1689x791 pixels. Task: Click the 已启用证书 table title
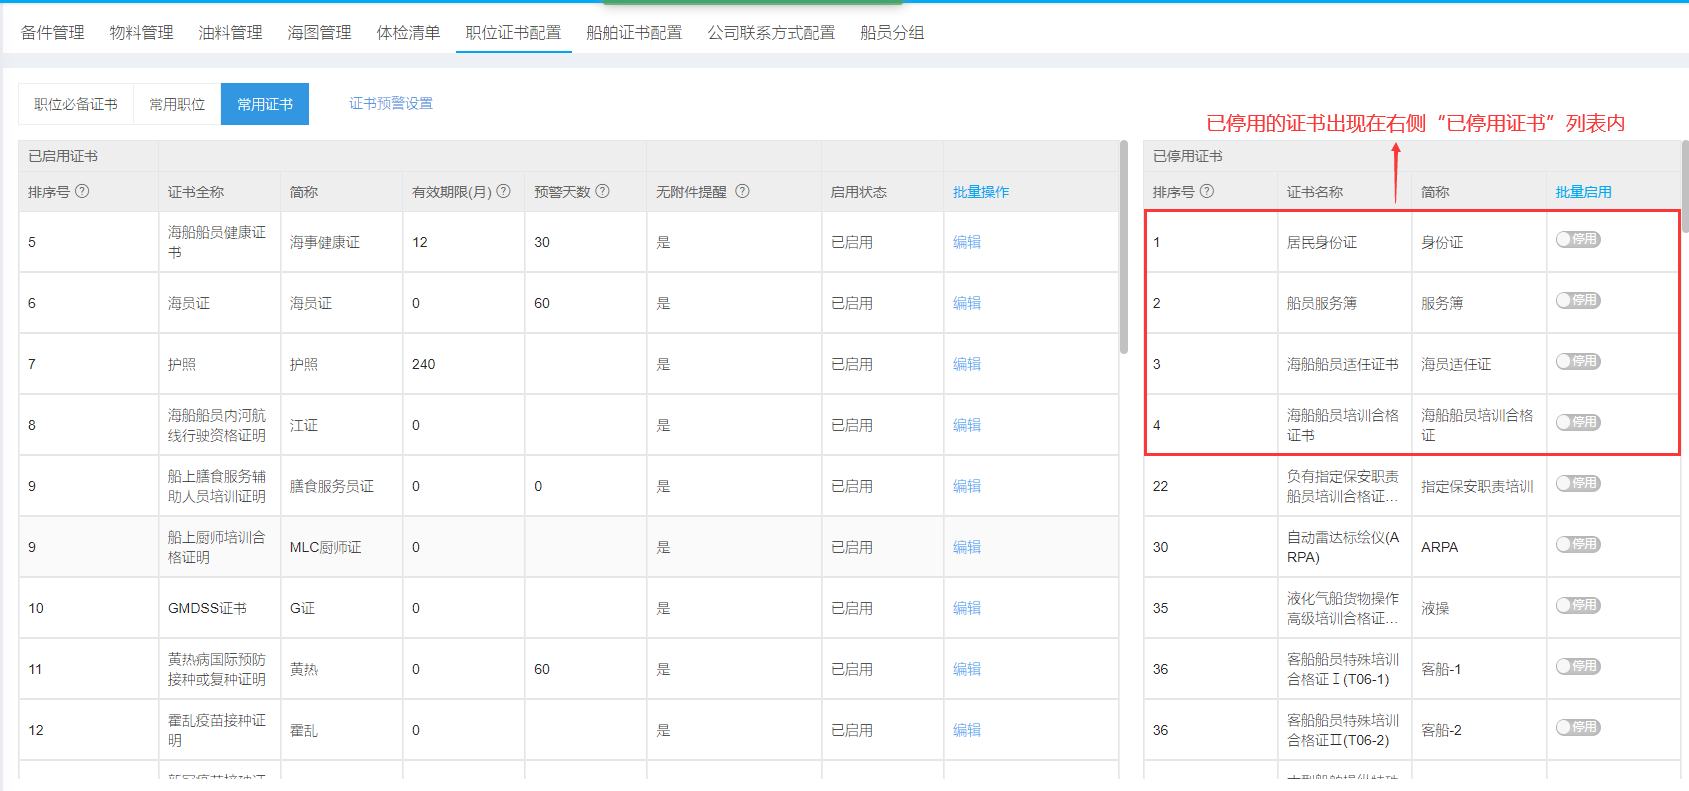pos(63,156)
